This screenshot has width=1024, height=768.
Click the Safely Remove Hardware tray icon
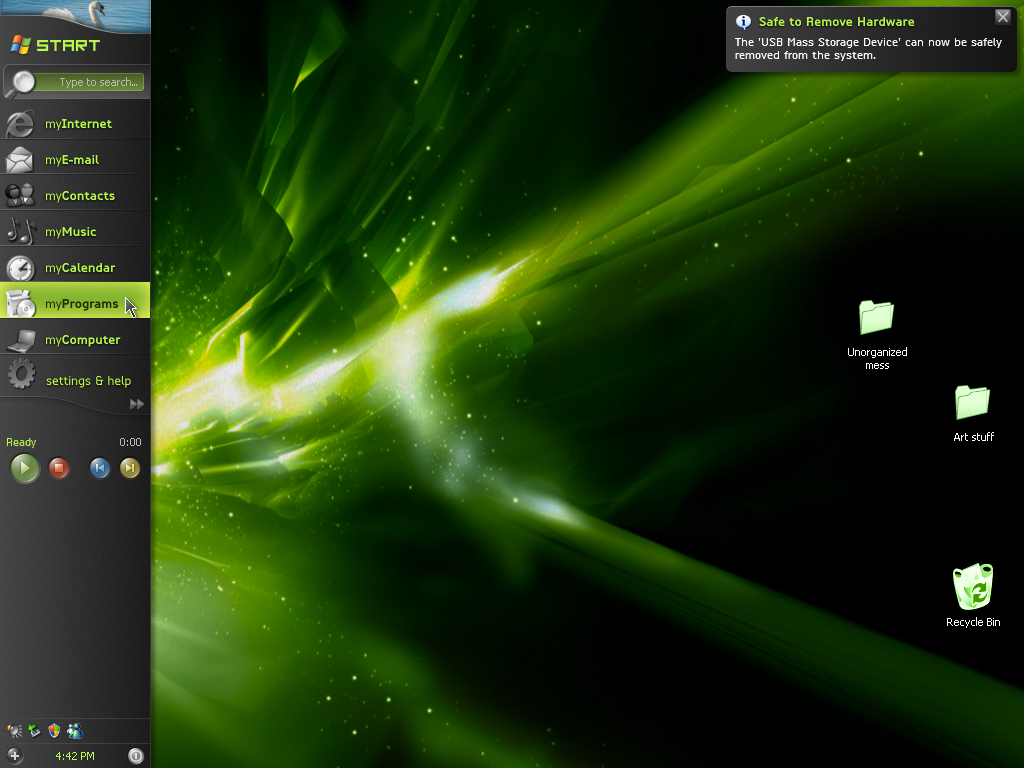coord(34,731)
